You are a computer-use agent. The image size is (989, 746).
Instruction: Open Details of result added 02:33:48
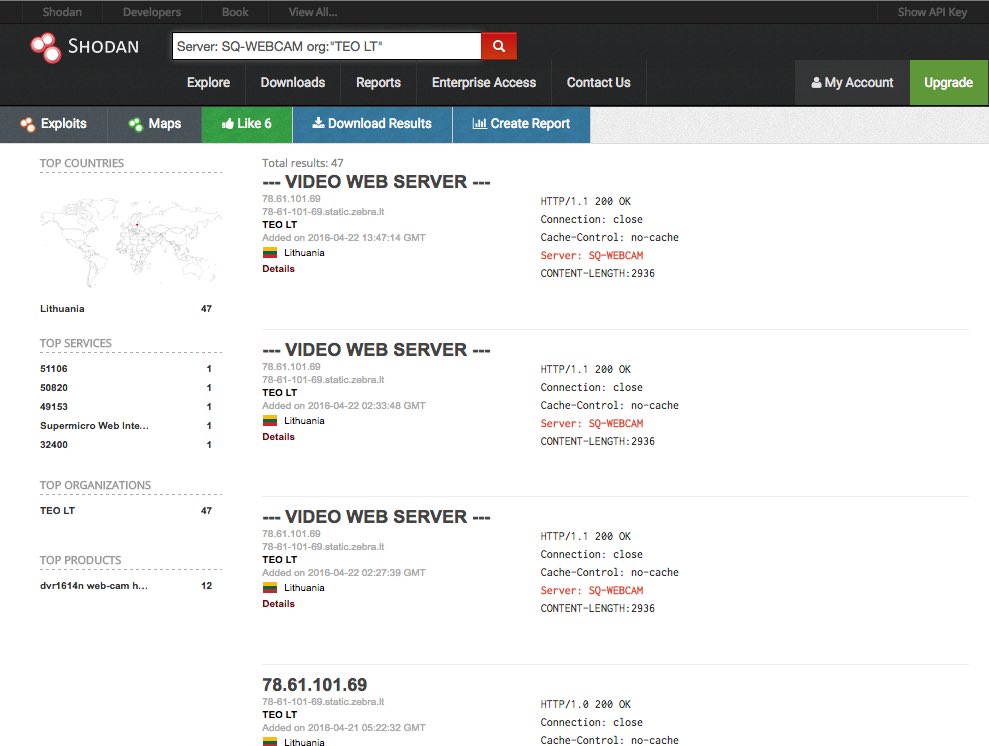click(x=278, y=436)
